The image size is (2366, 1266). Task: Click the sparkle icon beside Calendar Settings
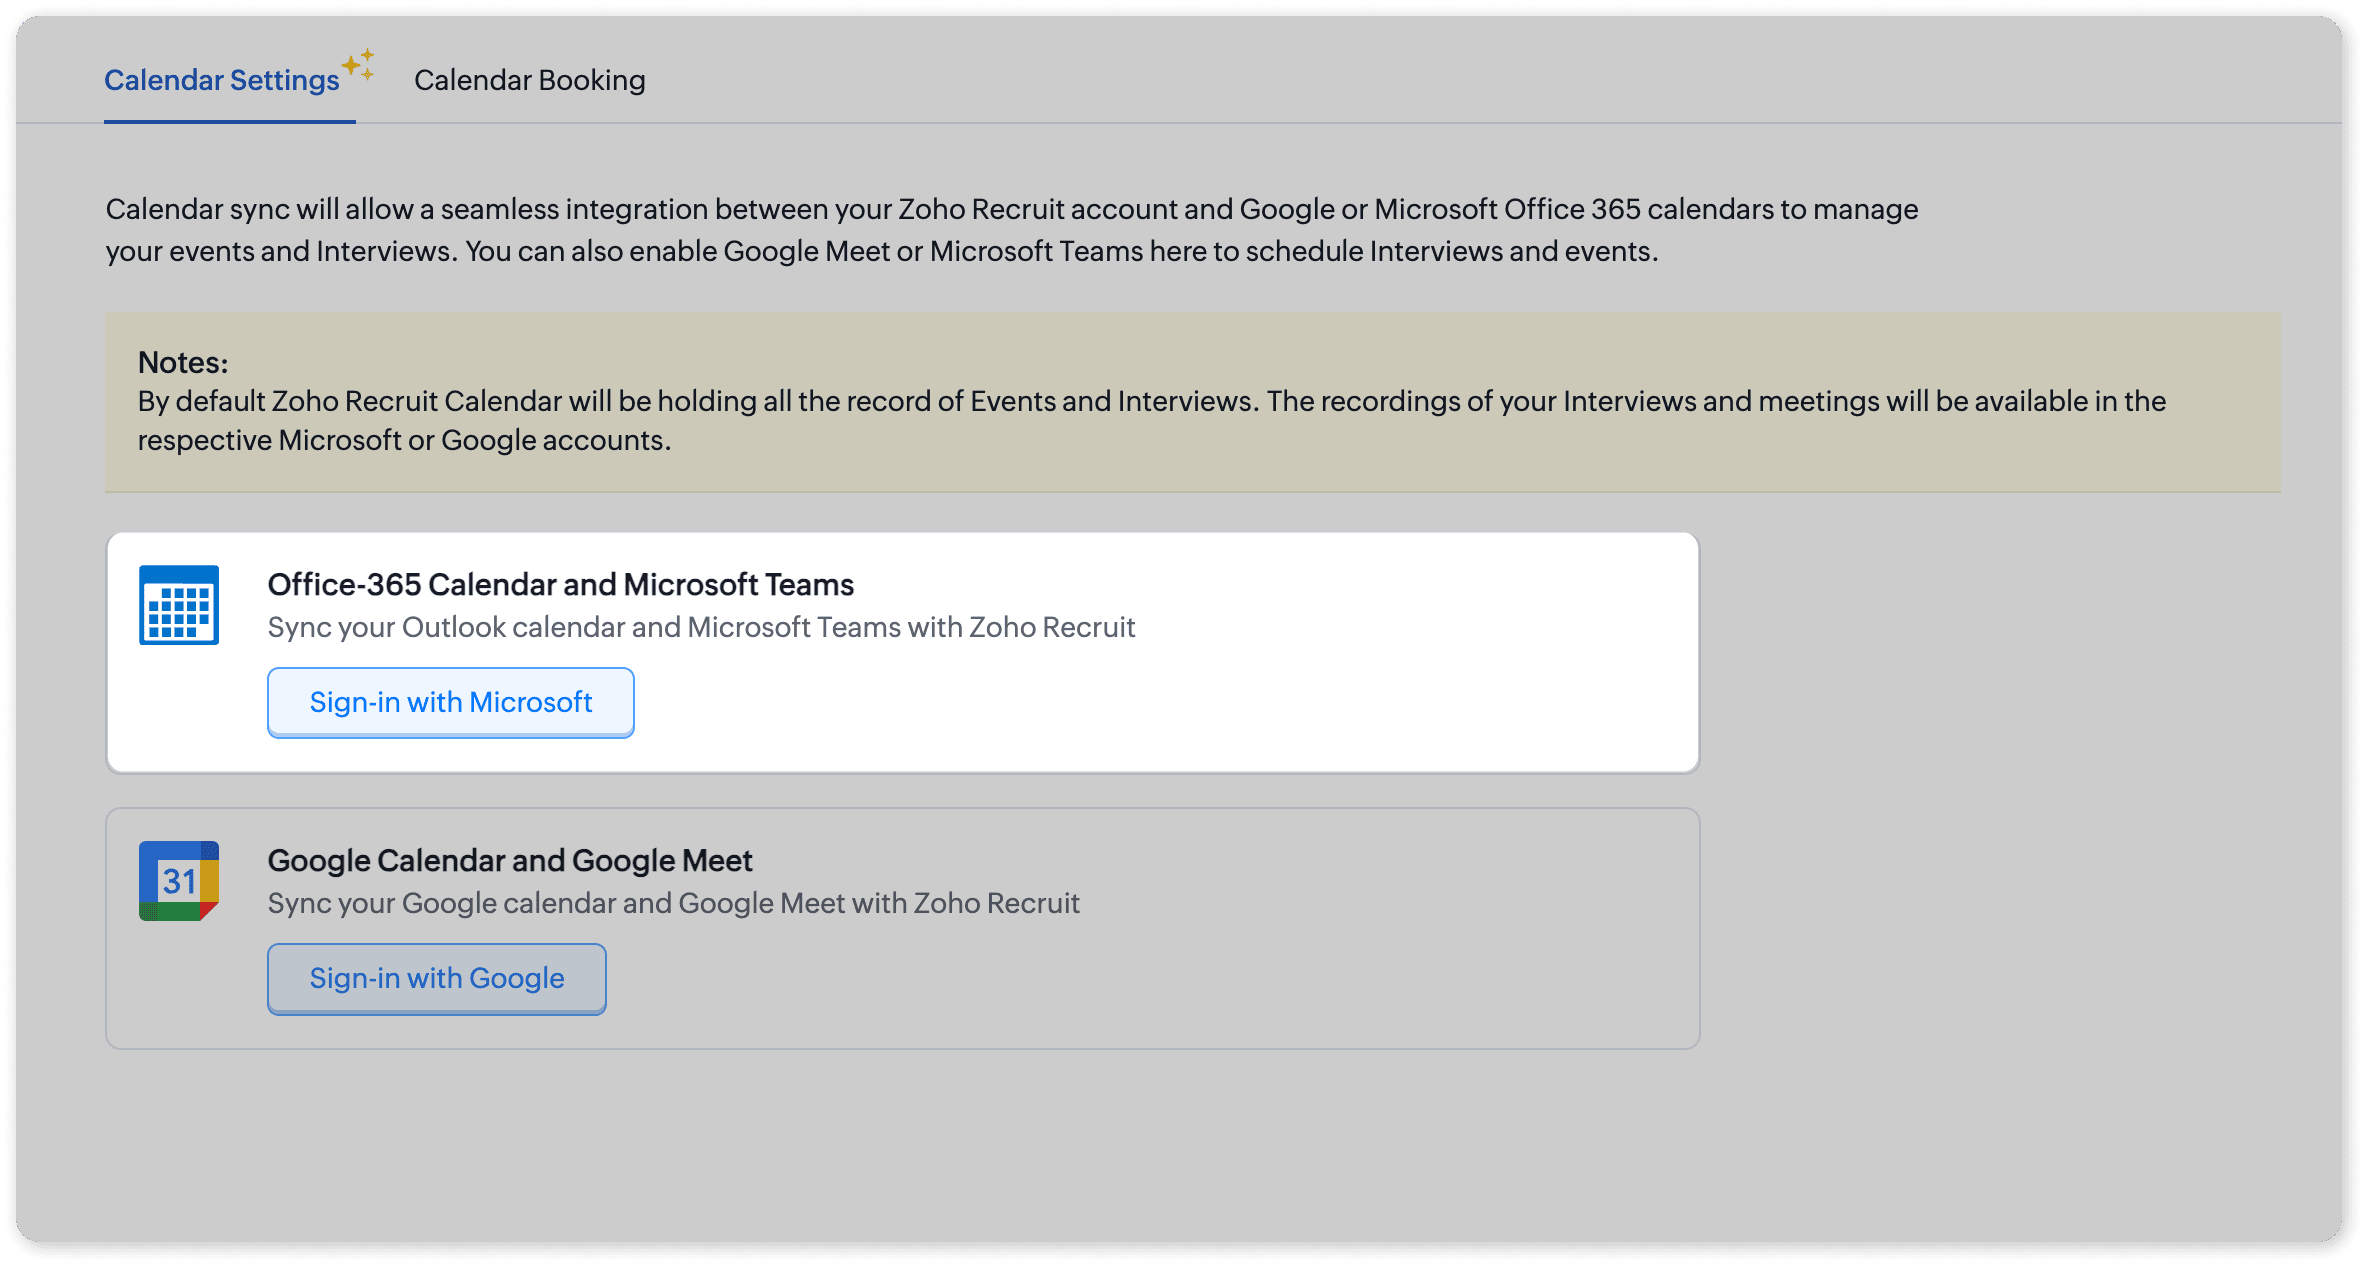coord(359,64)
